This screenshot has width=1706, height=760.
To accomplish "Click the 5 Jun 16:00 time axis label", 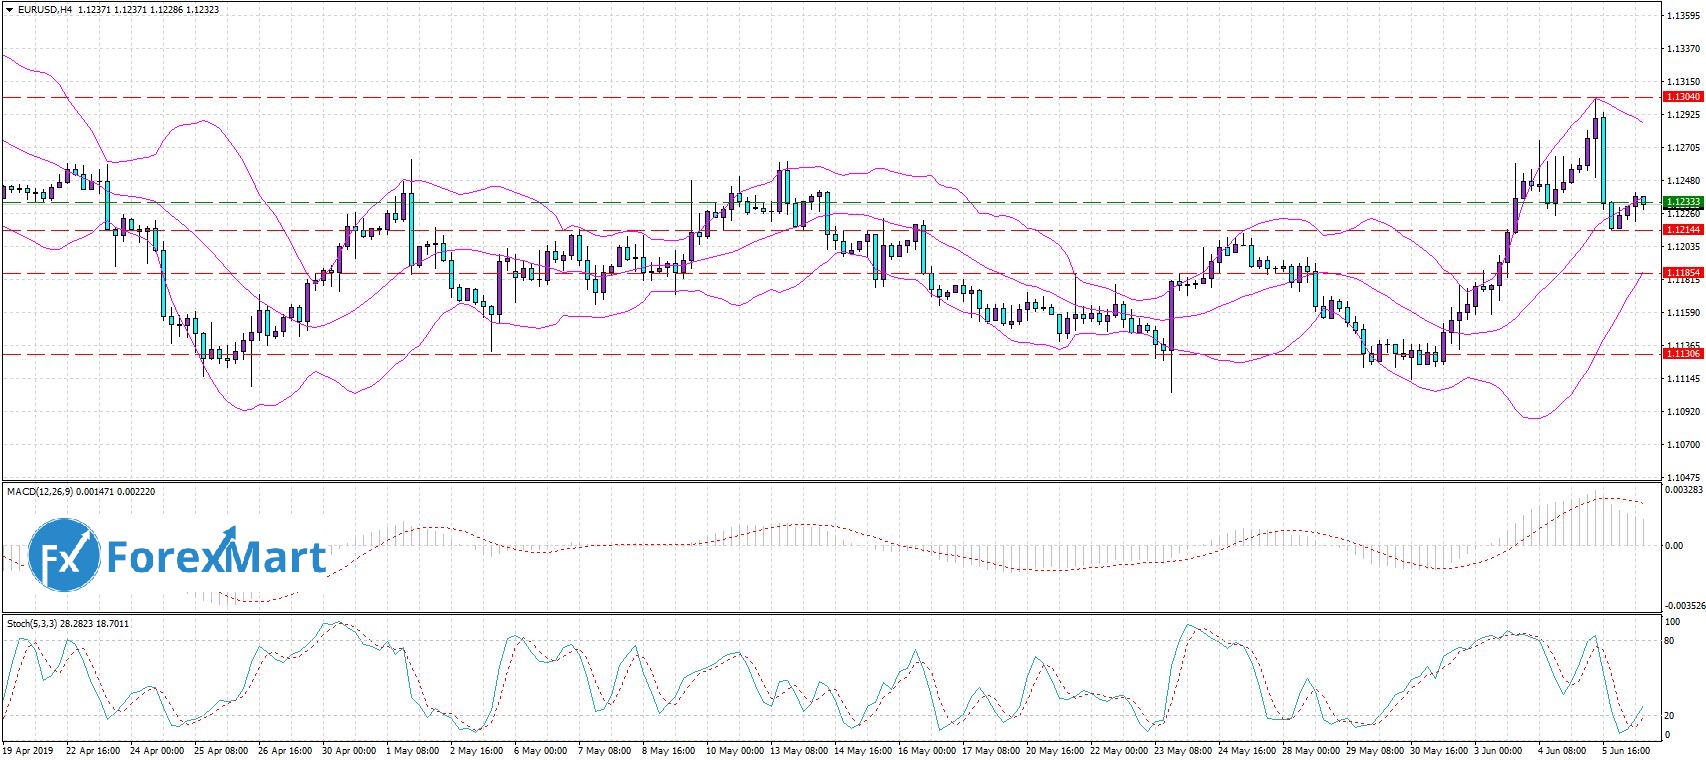I will point(1626,751).
